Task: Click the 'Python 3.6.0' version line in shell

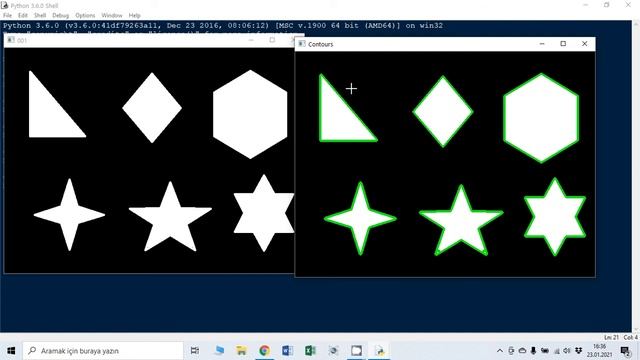Action: coord(223,26)
